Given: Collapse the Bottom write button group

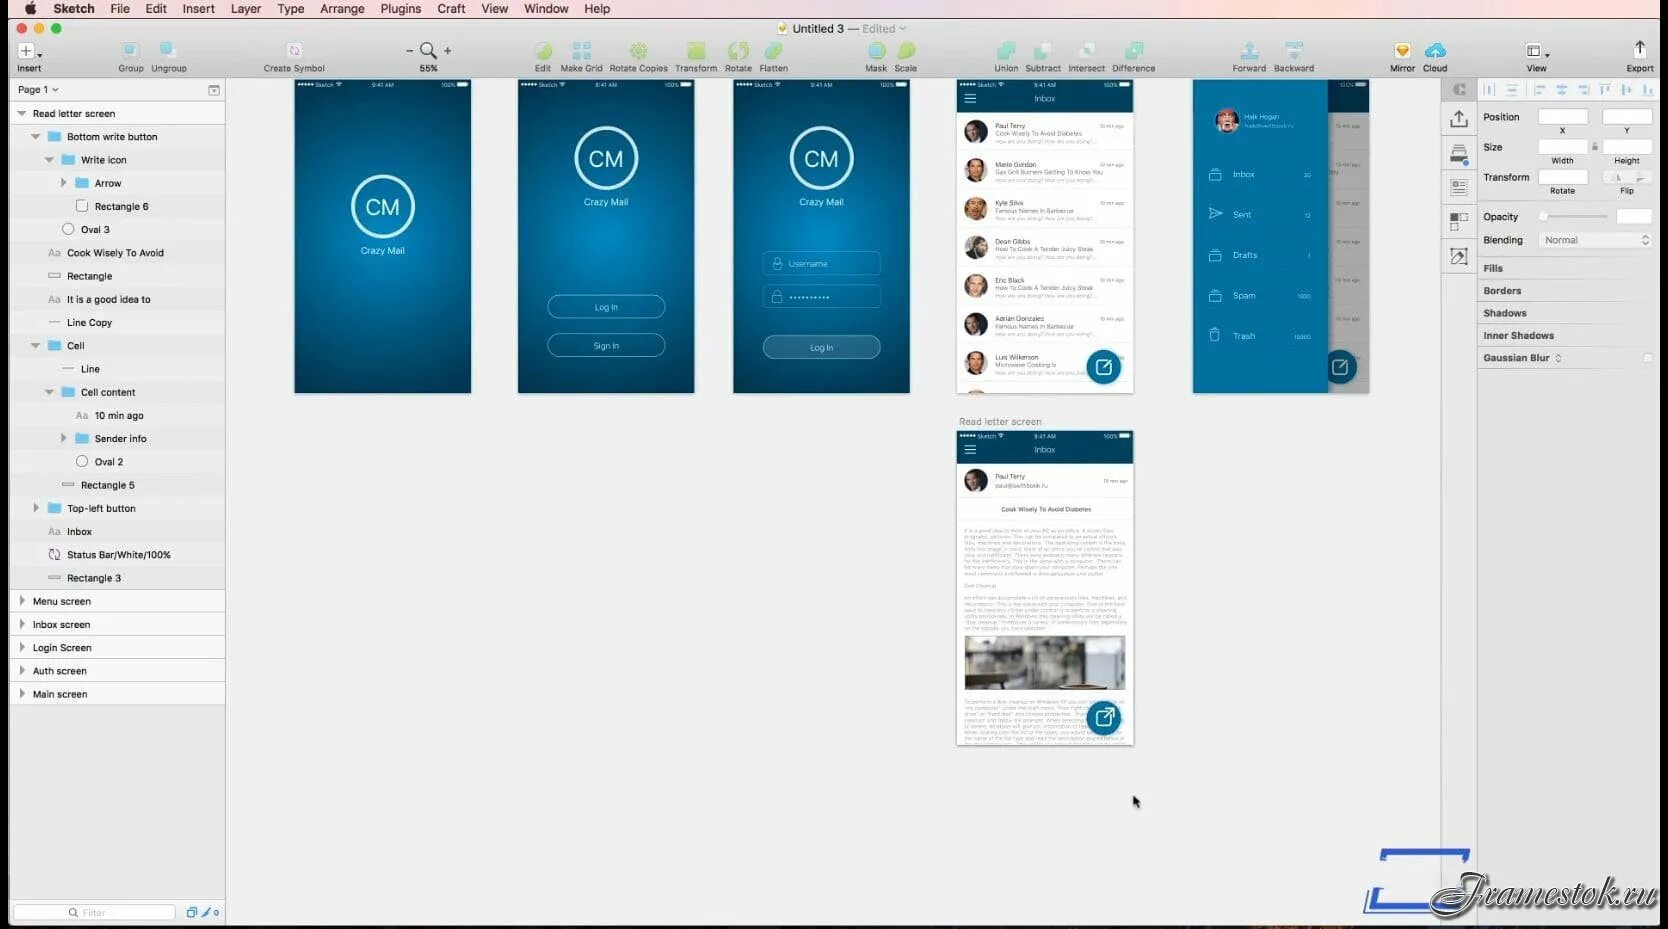Looking at the screenshot, I should pyautogui.click(x=36, y=137).
